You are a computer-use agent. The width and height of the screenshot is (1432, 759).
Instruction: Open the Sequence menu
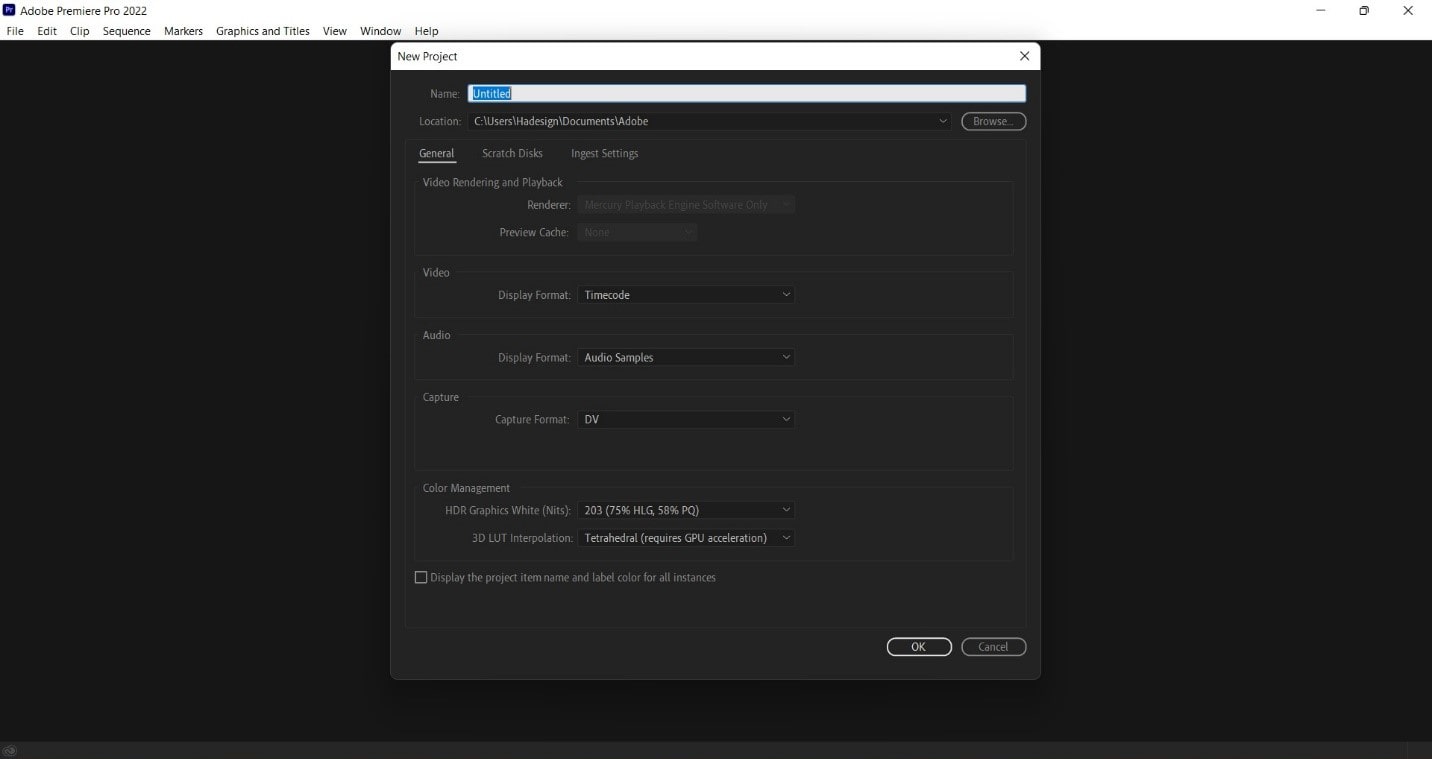point(127,31)
